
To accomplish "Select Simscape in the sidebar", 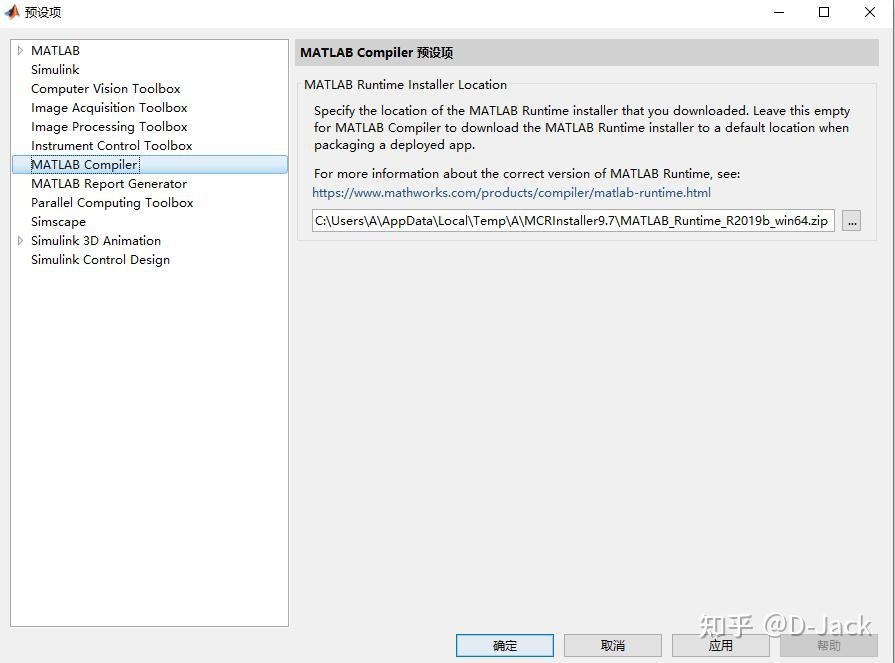I will coord(58,221).
